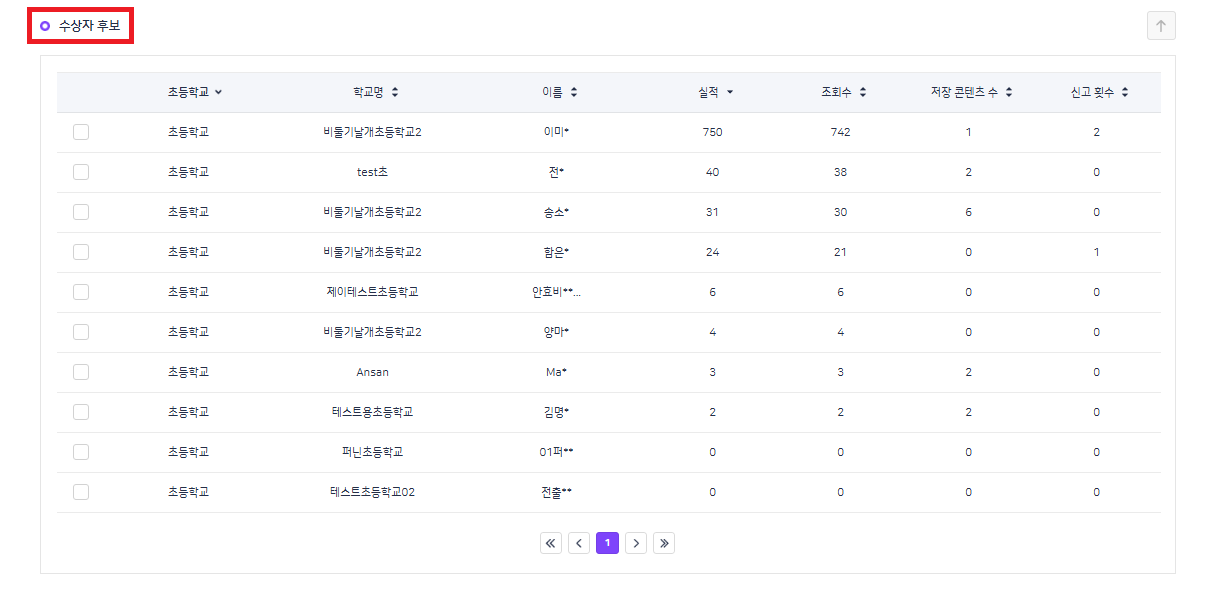The width and height of the screenshot is (1207, 594).
Task: Go to first page with double-left arrow
Action: 551,543
